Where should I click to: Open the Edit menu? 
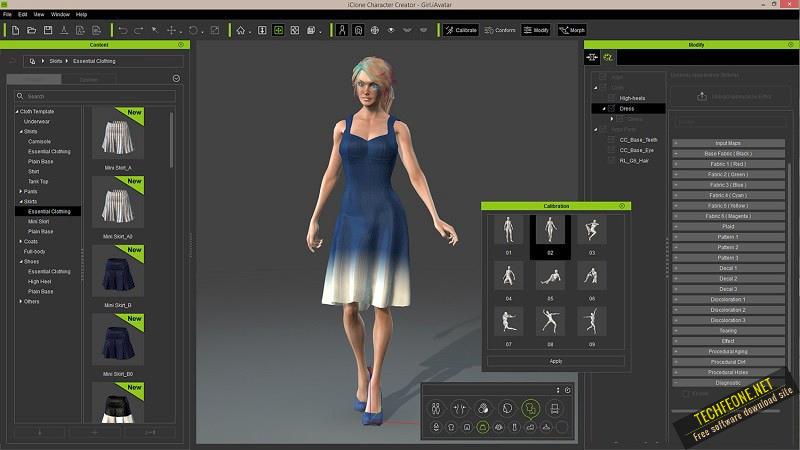(22, 14)
